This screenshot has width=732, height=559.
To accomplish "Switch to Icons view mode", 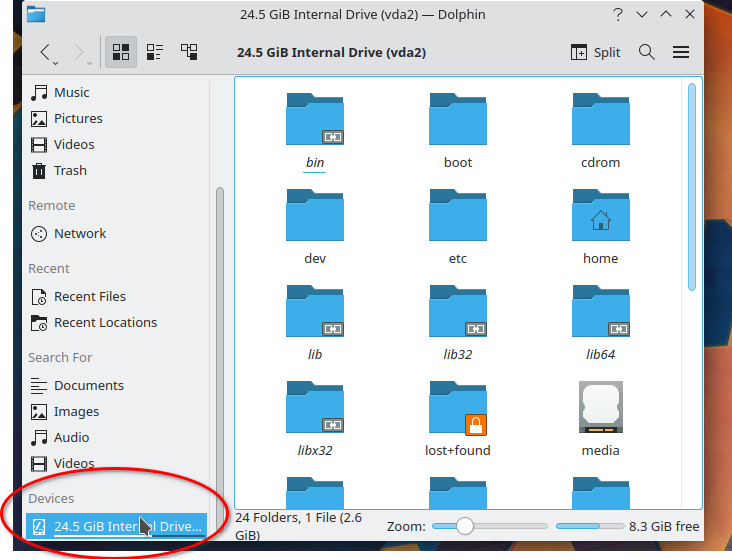I will click(122, 52).
